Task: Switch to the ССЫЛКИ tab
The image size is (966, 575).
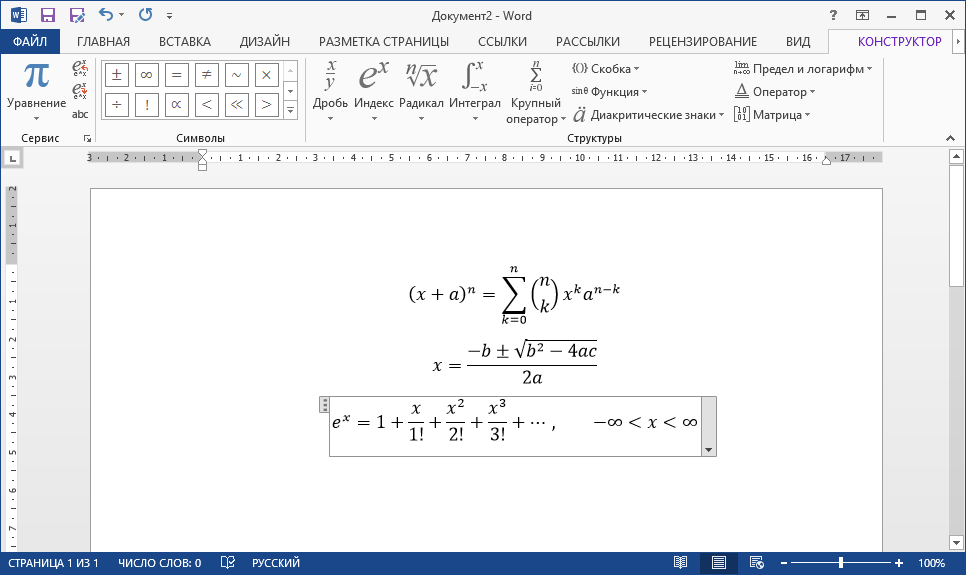Action: tap(502, 41)
